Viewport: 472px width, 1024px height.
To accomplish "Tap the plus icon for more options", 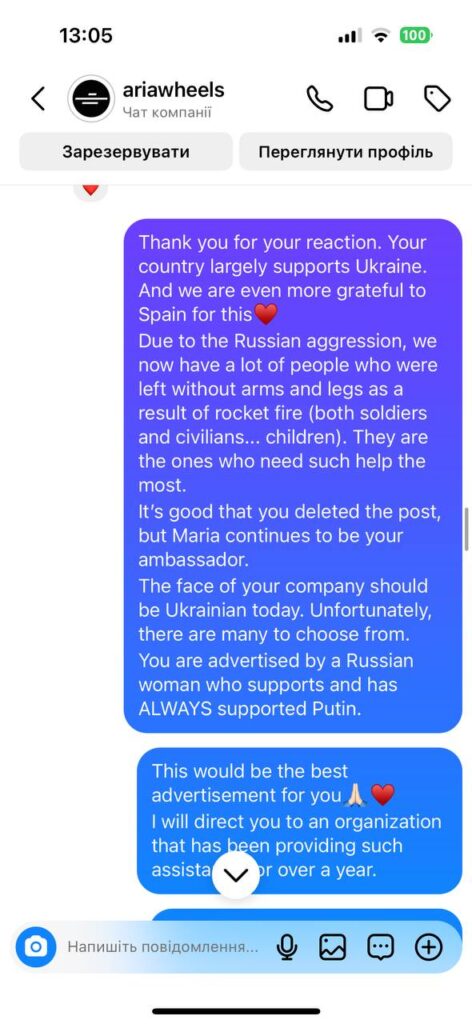I will 429,946.
